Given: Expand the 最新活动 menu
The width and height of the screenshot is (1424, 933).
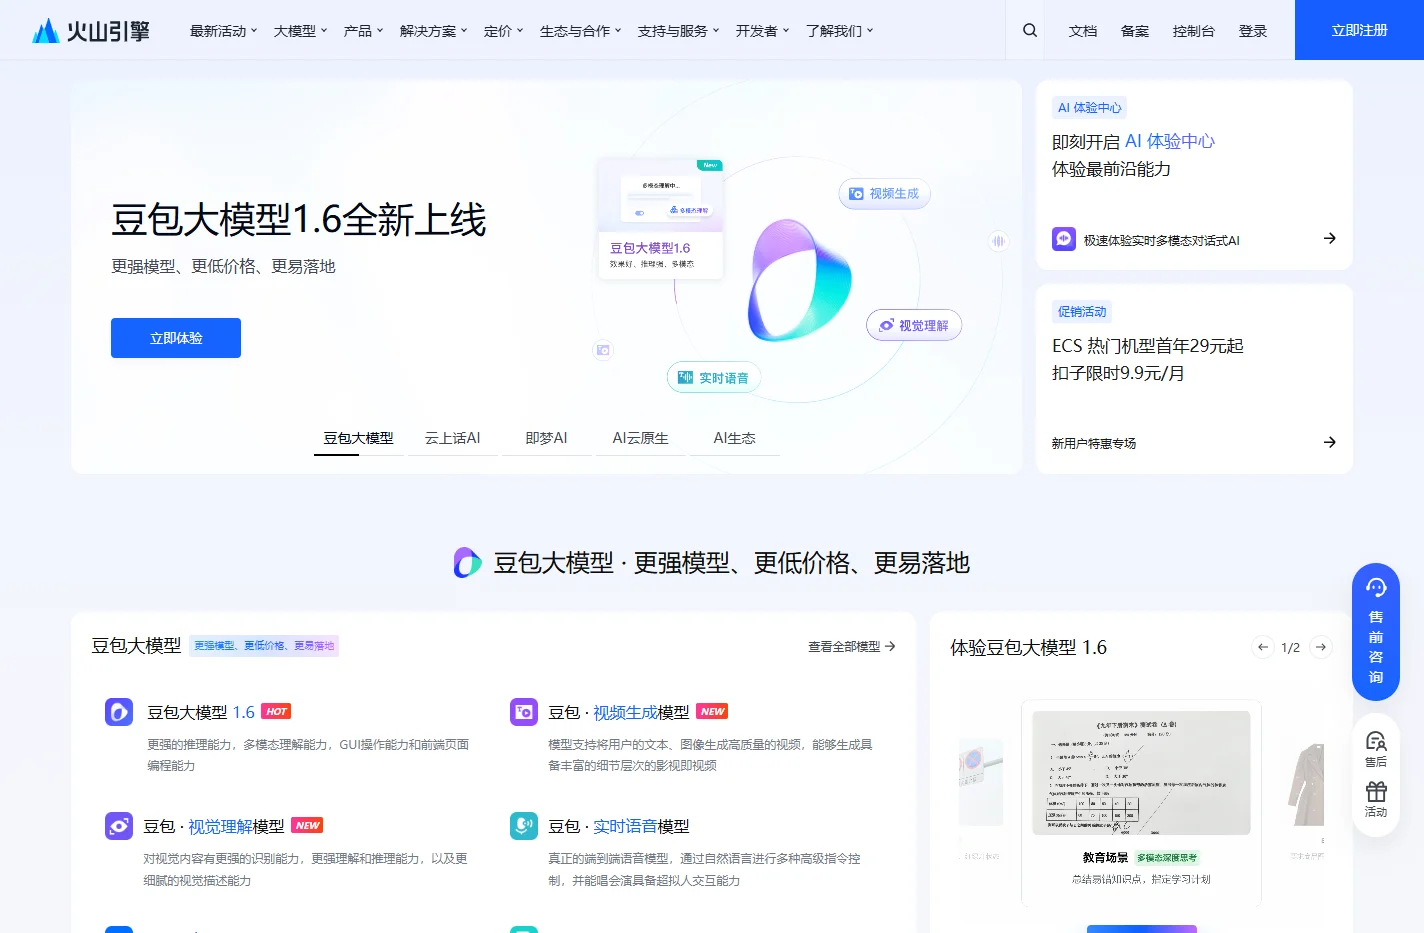Looking at the screenshot, I should click(x=224, y=31).
